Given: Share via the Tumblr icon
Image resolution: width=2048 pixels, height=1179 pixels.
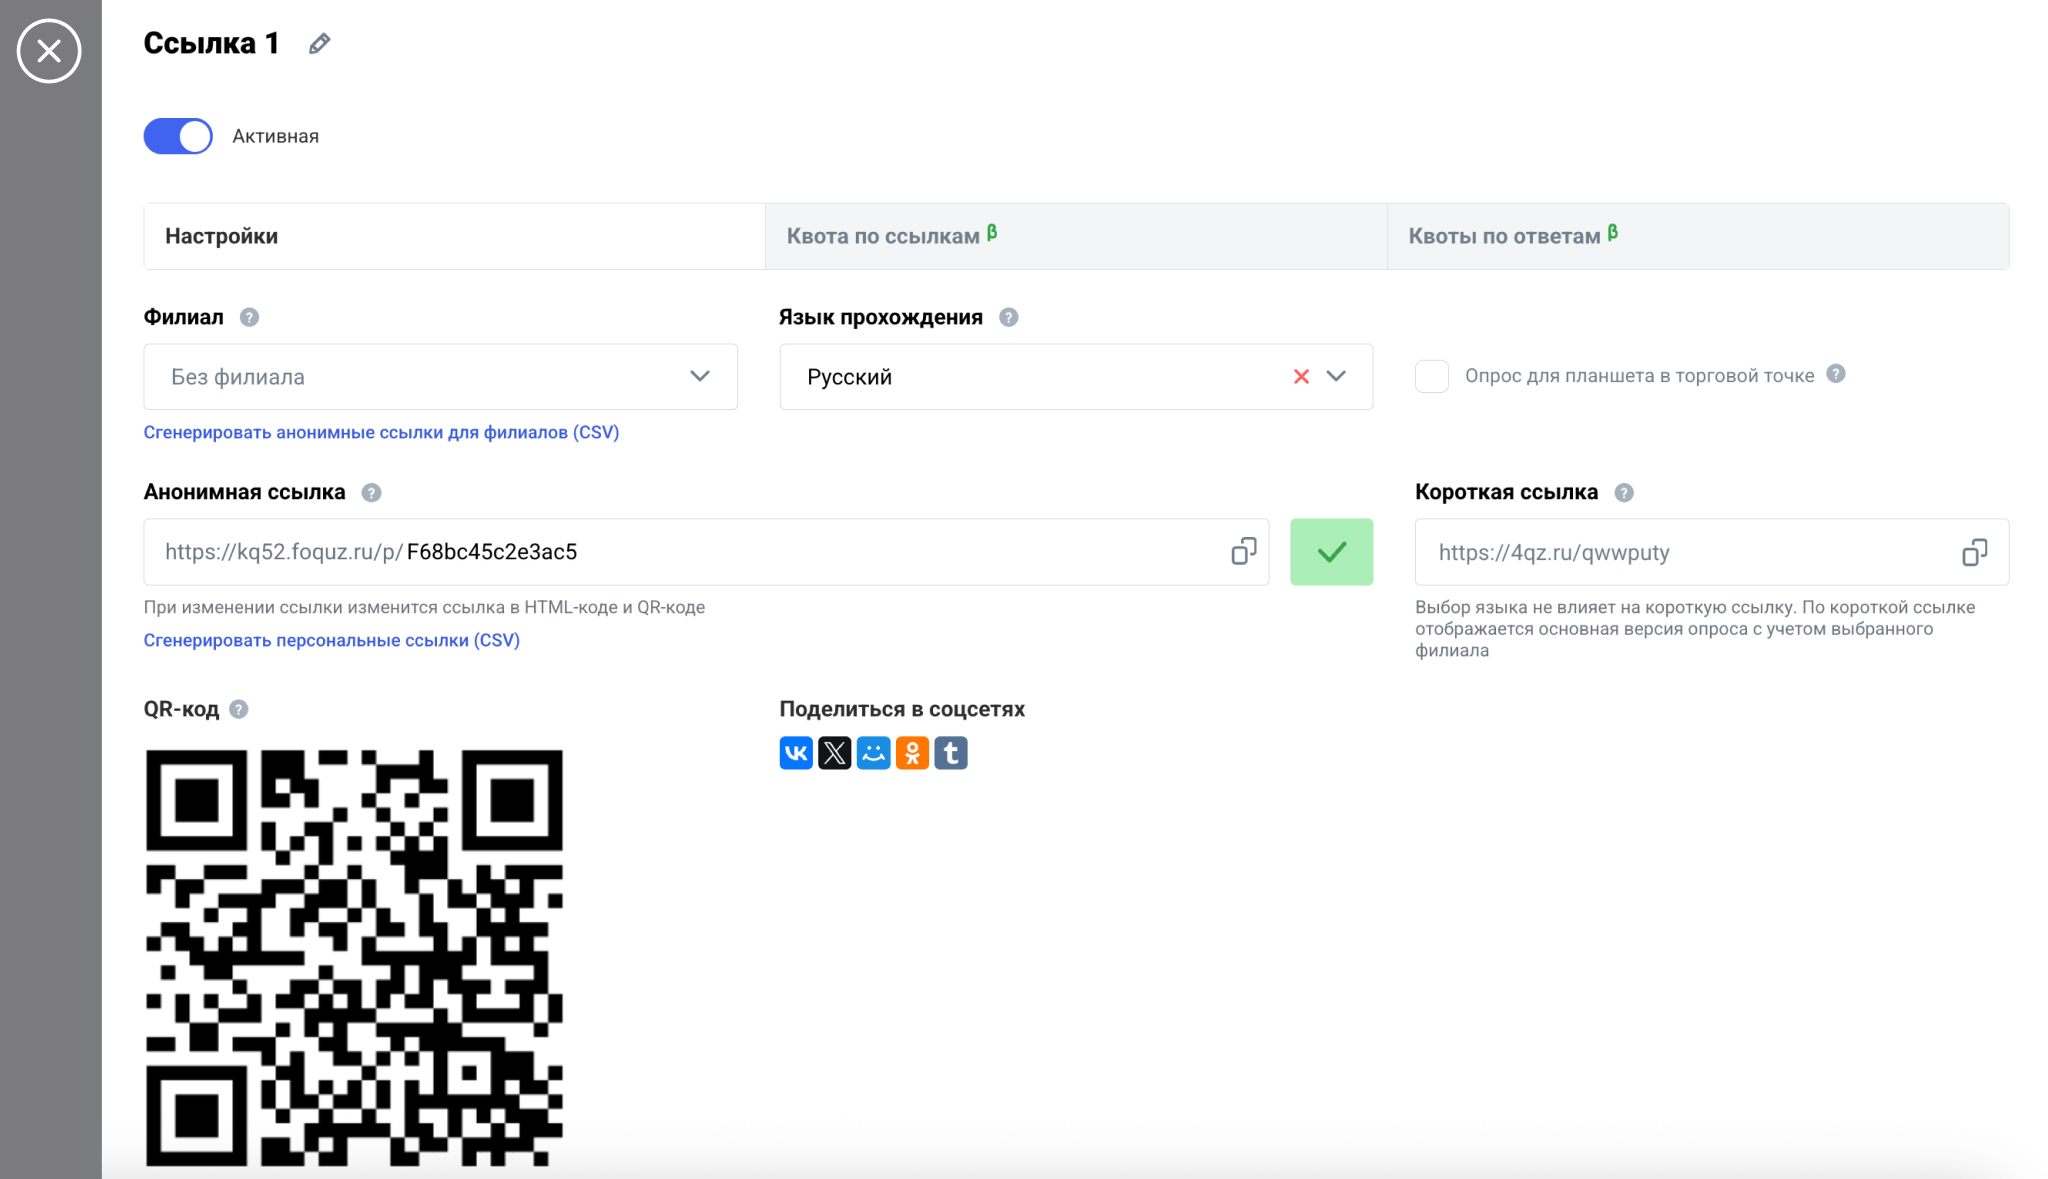Looking at the screenshot, I should pos(951,753).
